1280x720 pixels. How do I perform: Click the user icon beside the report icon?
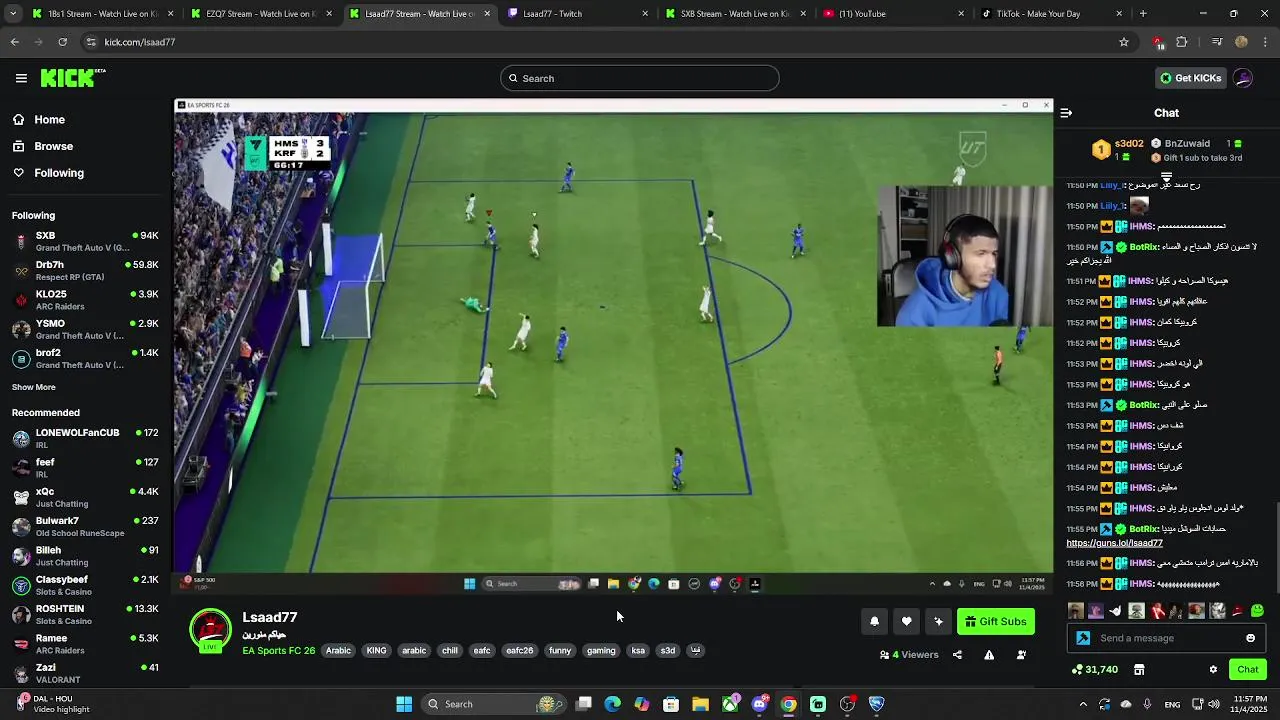tap(1021, 655)
